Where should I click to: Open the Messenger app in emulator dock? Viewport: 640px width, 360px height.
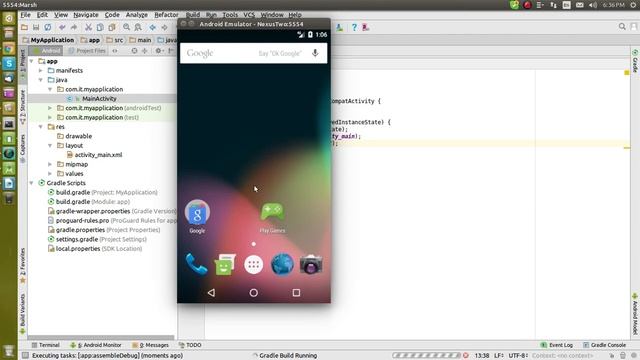[x=224, y=264]
